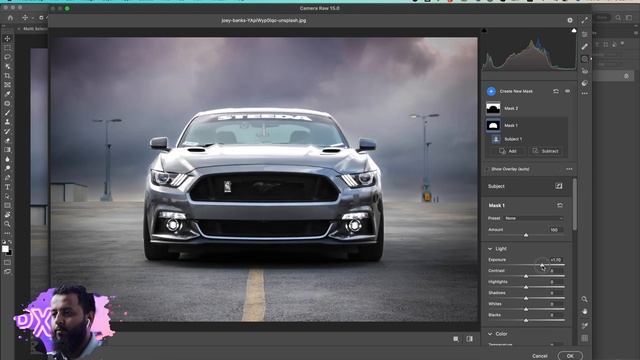The width and height of the screenshot is (640, 360).
Task: Switch to single view preview mode
Action: point(456,339)
